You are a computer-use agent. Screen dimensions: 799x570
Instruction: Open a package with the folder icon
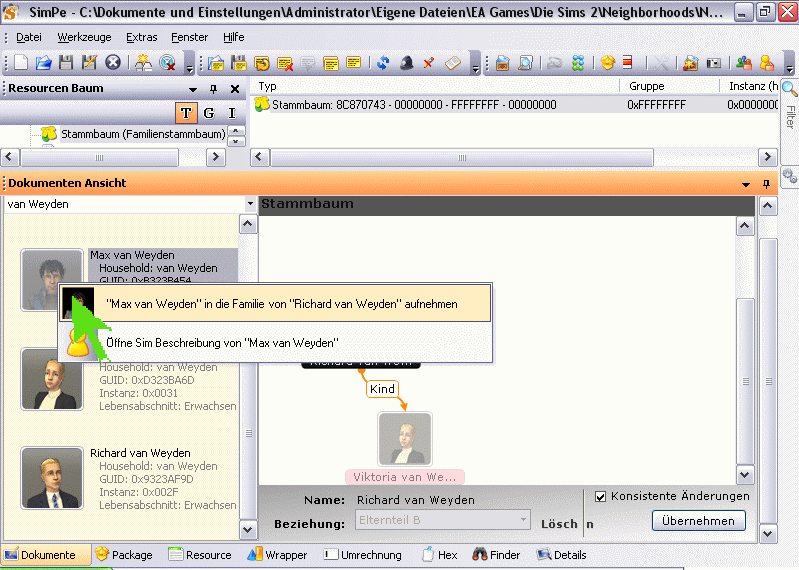(43, 63)
